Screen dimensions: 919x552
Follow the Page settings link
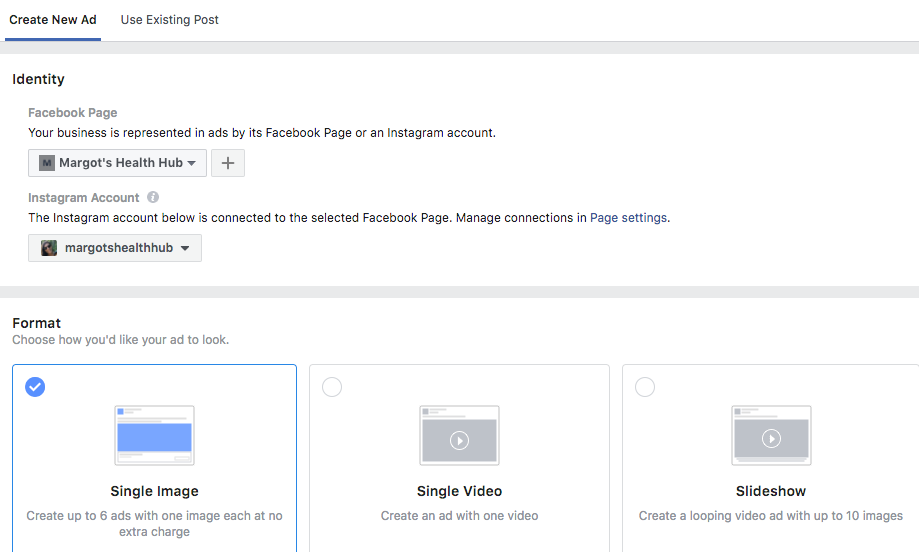coord(628,218)
